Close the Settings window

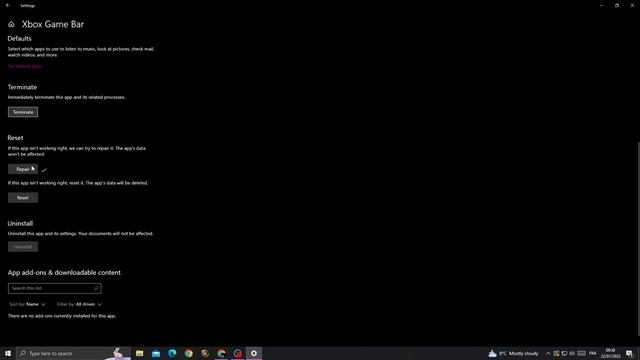click(632, 5)
